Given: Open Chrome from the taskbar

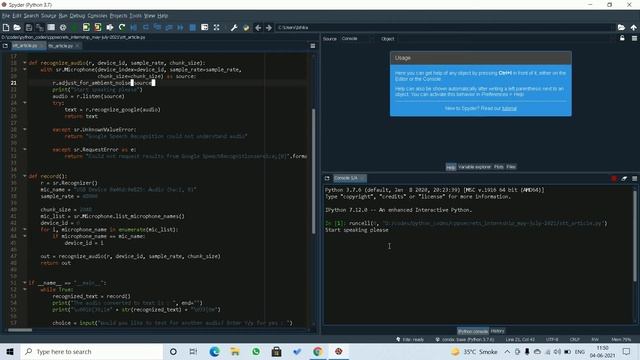Looking at the screenshot, I should pyautogui.click(x=318, y=351).
